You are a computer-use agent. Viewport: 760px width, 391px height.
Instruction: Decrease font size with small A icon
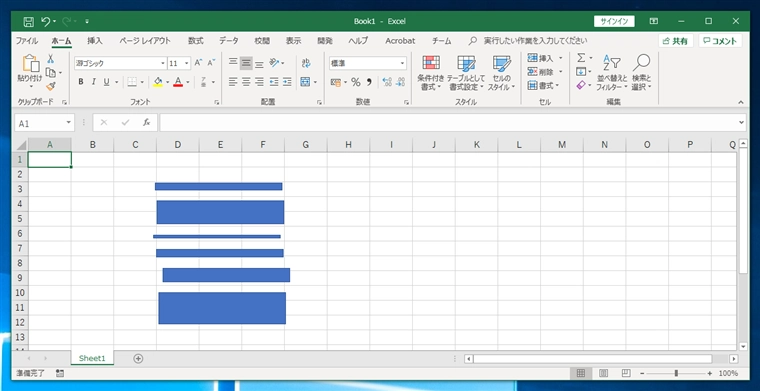point(211,63)
